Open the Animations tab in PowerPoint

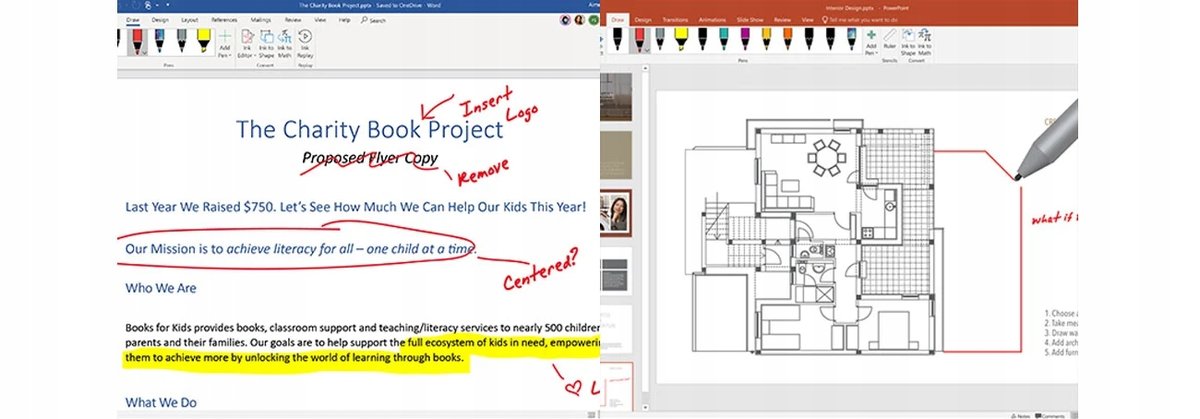713,19
